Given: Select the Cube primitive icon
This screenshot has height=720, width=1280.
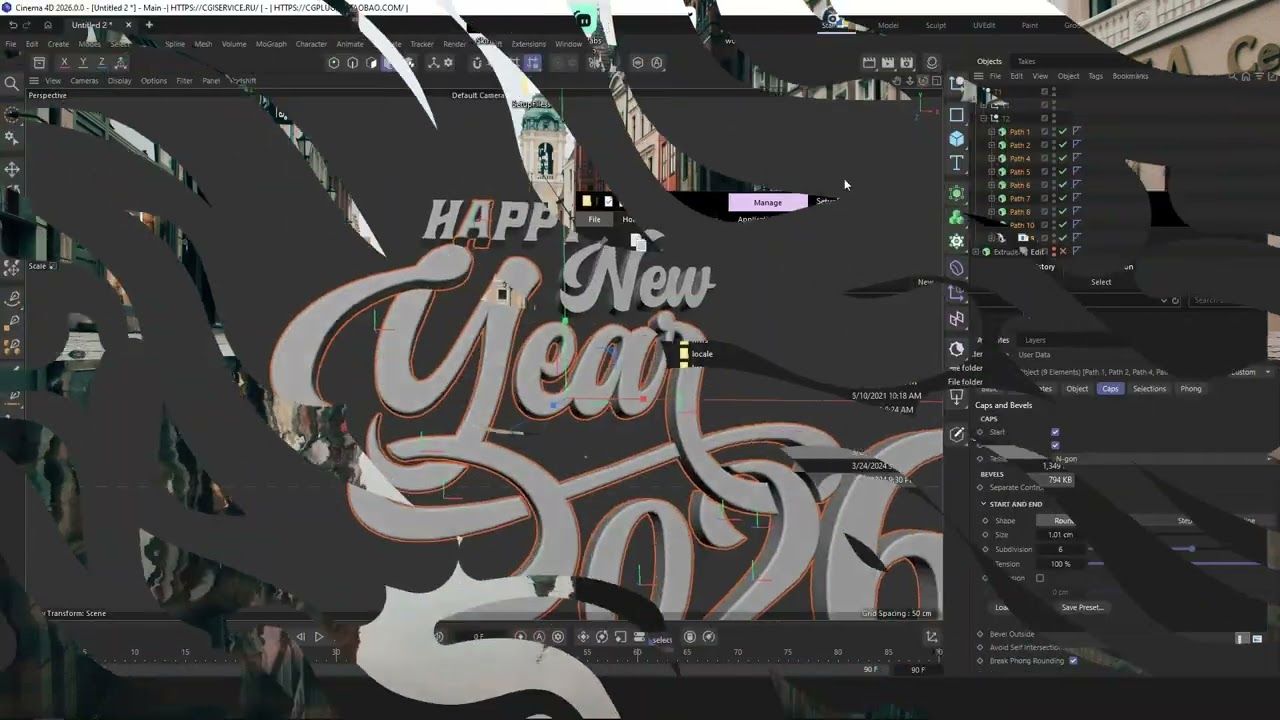Looking at the screenshot, I should click(x=957, y=139).
